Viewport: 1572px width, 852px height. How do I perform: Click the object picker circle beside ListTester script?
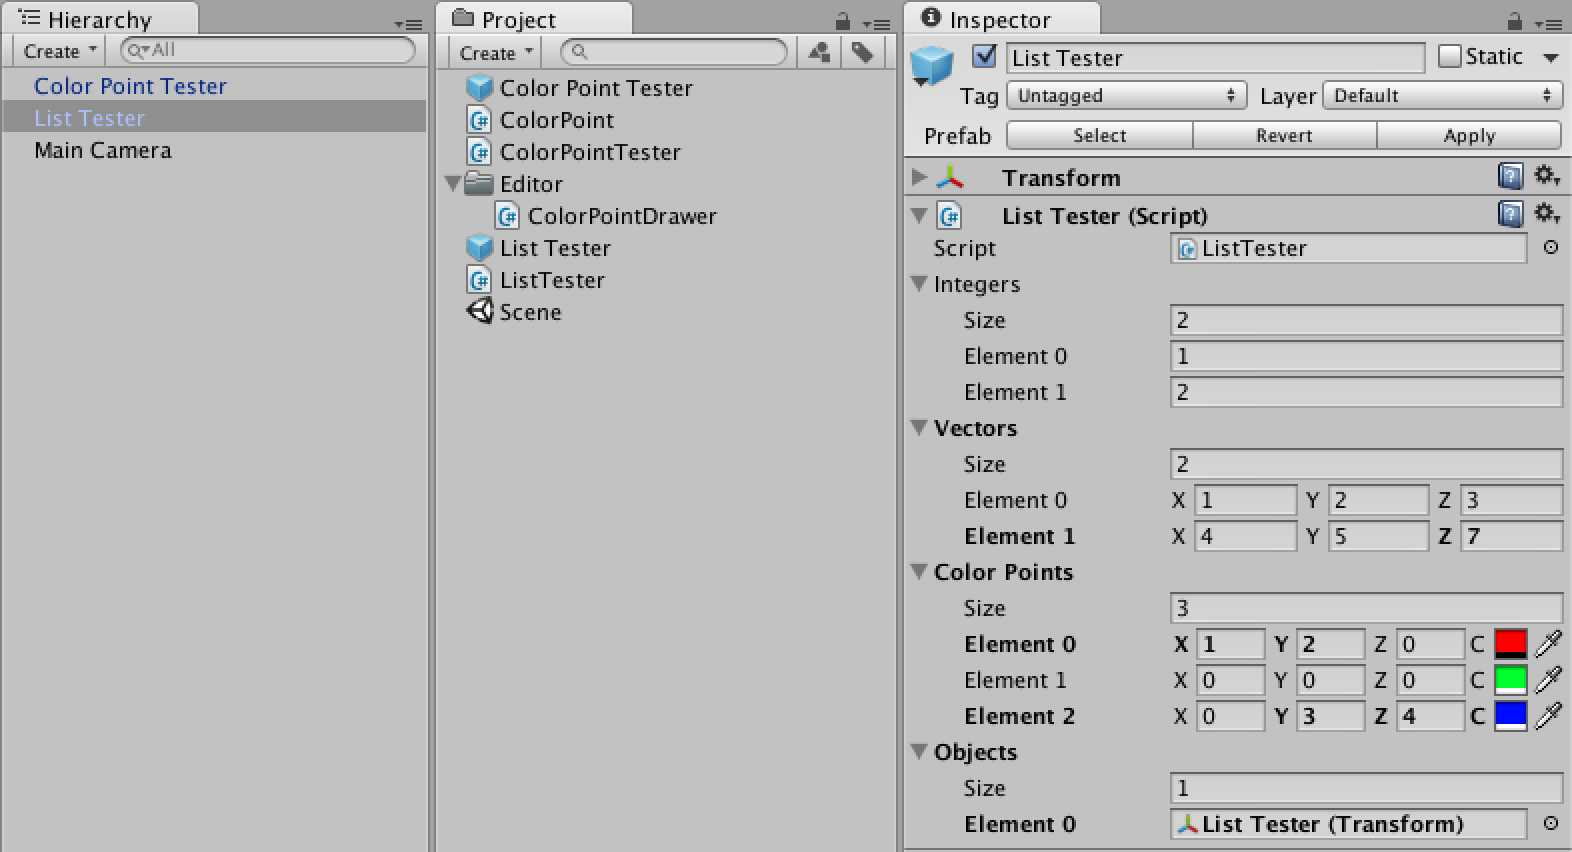click(x=1550, y=247)
